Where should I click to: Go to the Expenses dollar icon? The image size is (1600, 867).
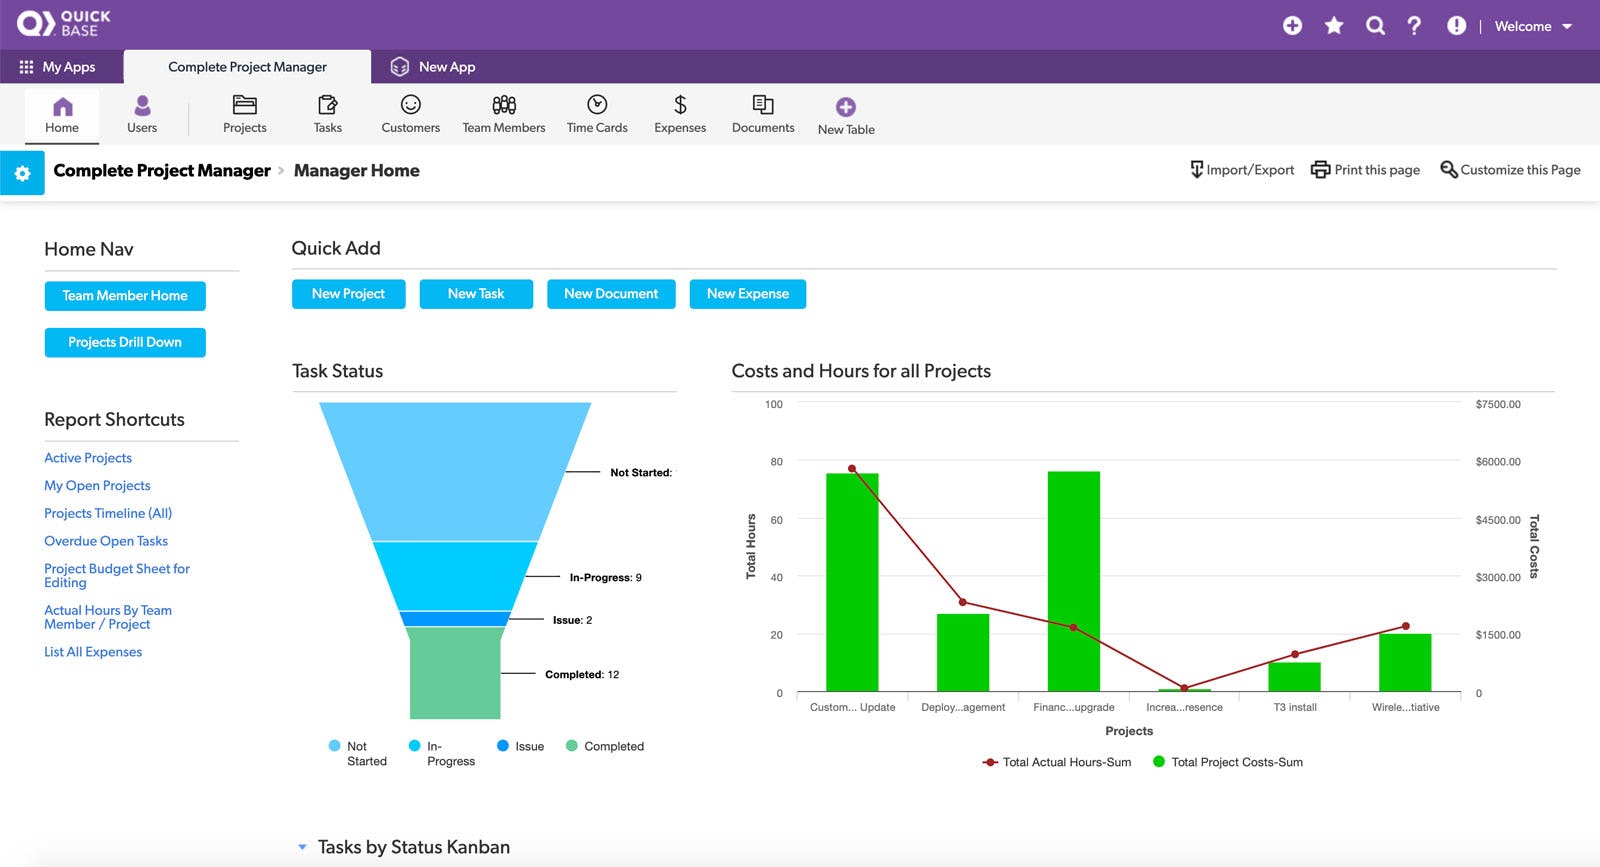point(680,105)
